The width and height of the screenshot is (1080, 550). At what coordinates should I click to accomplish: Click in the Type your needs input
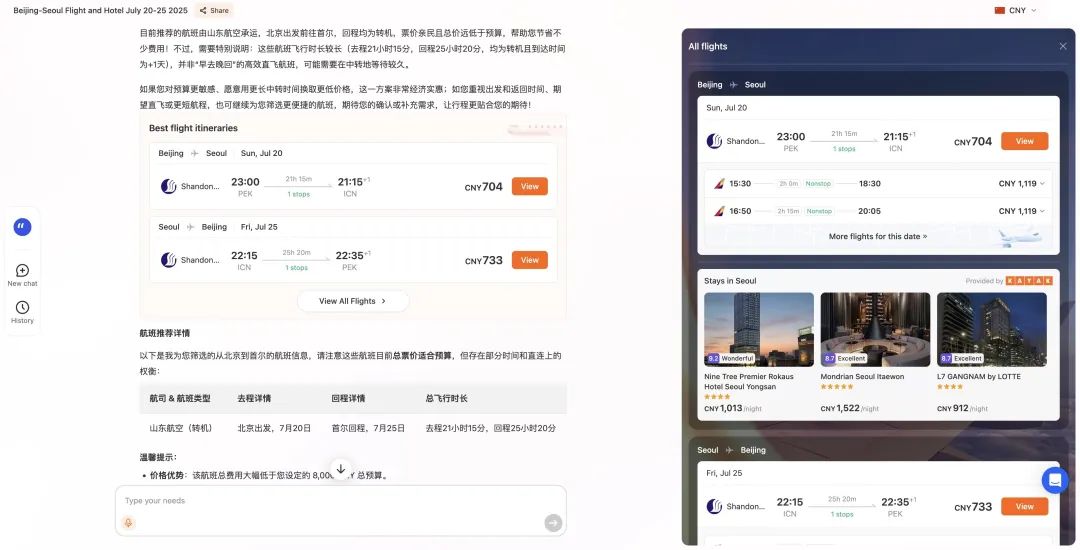point(340,500)
